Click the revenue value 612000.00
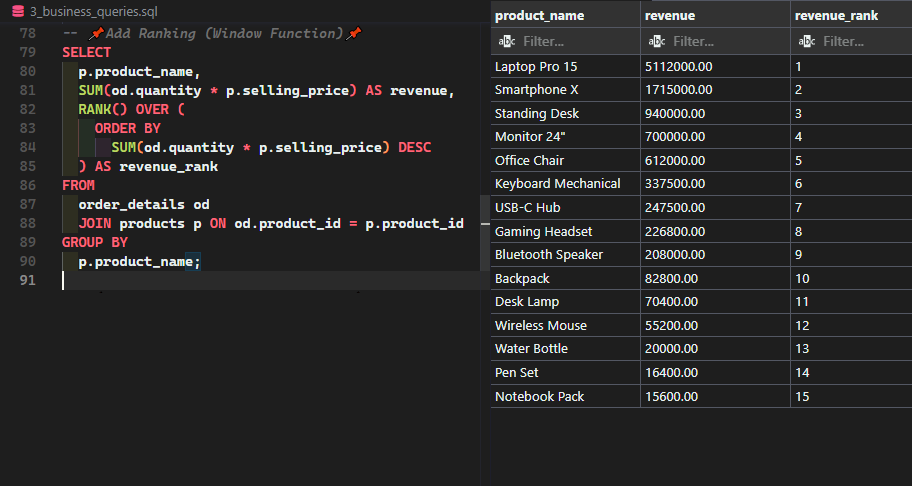Viewport: 912px width, 486px height. [x=675, y=160]
